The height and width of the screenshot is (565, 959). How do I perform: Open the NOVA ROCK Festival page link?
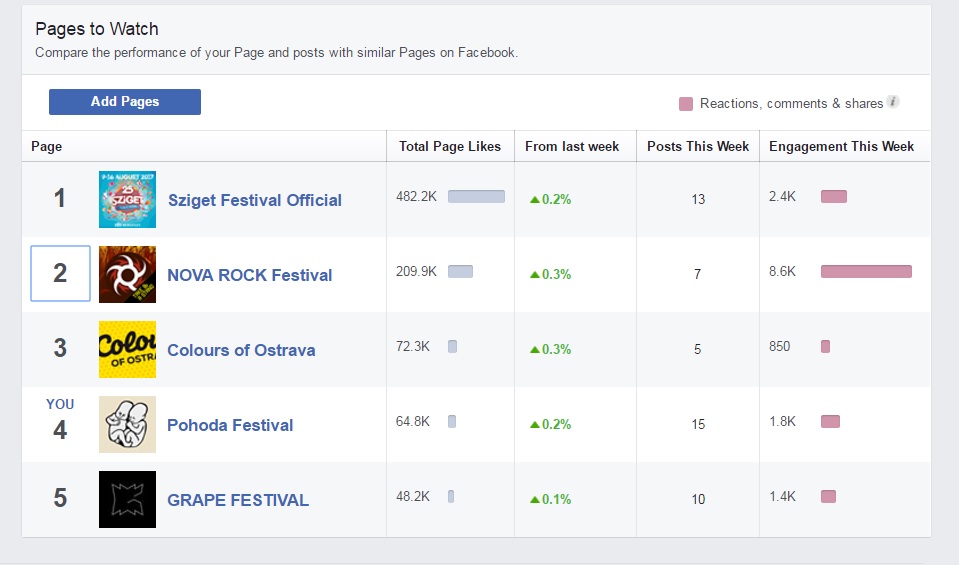tap(250, 275)
